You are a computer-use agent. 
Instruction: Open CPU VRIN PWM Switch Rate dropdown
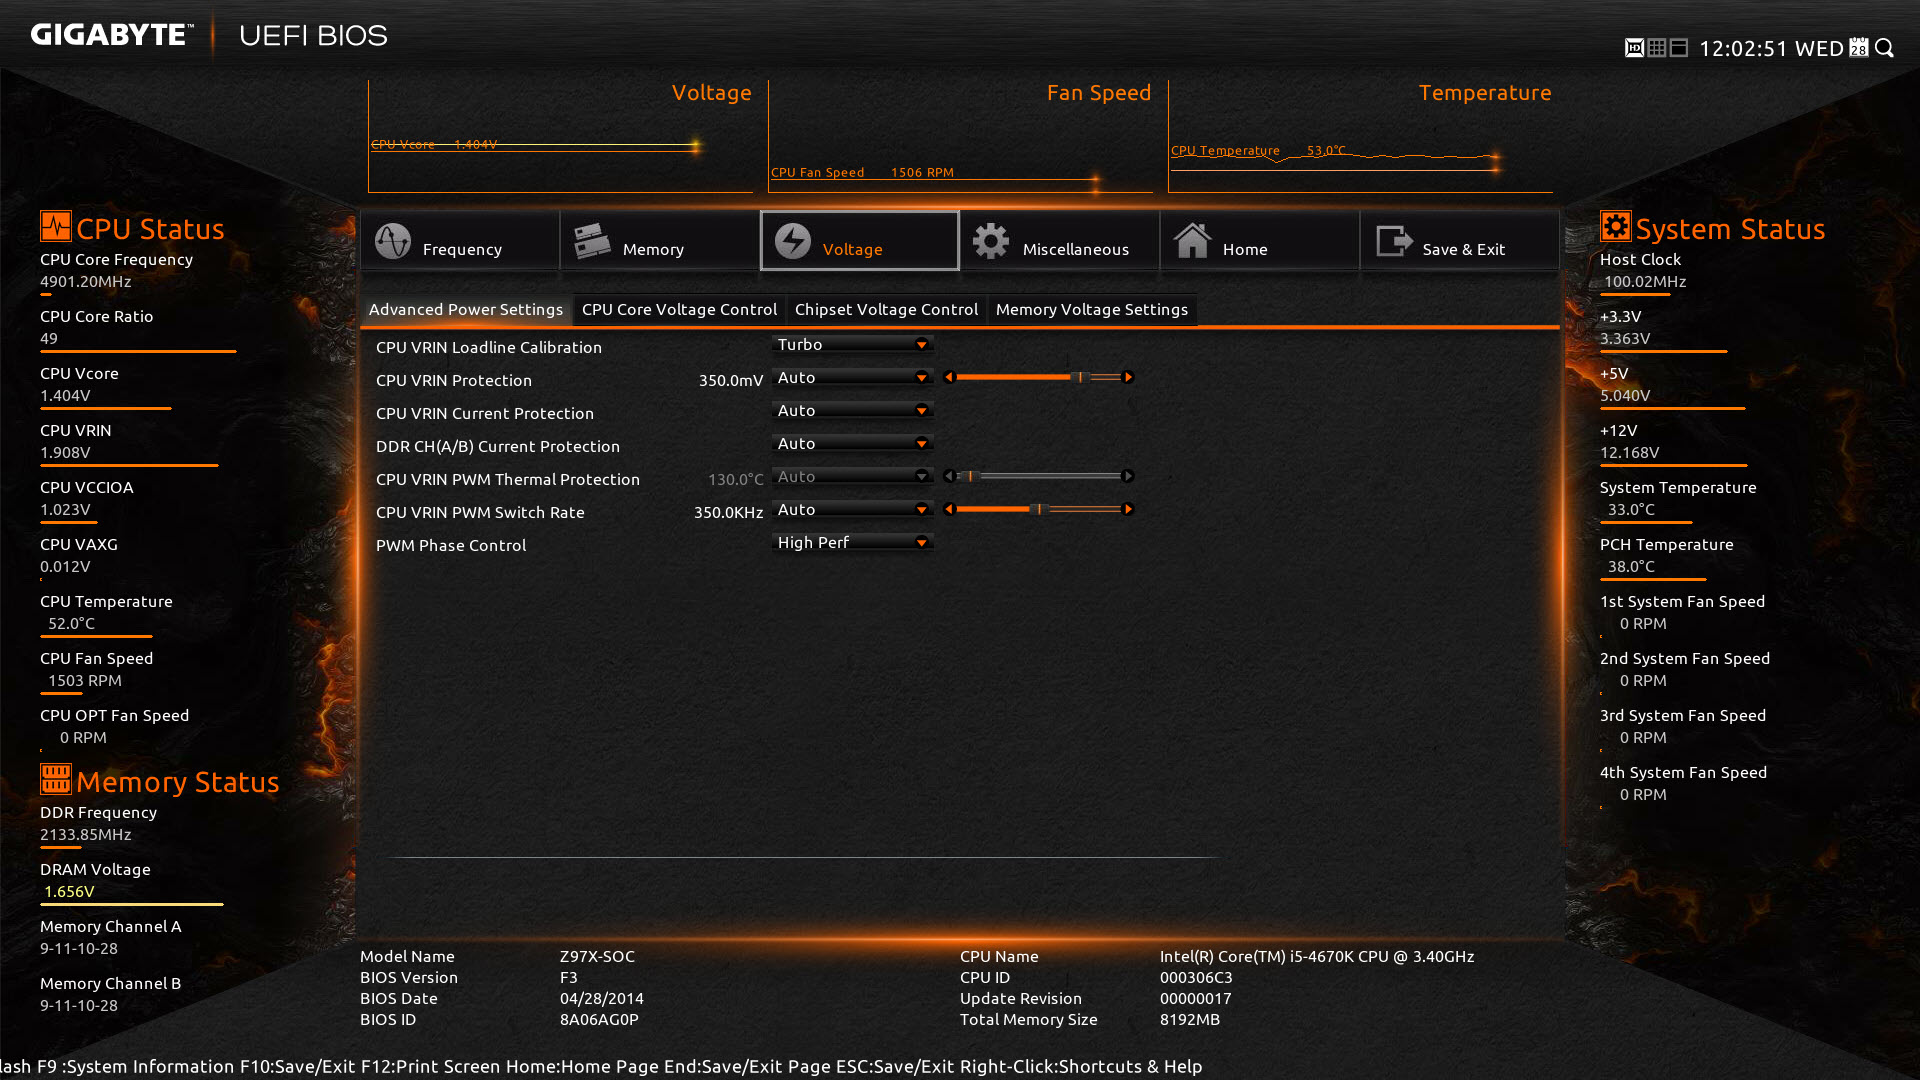tap(853, 510)
